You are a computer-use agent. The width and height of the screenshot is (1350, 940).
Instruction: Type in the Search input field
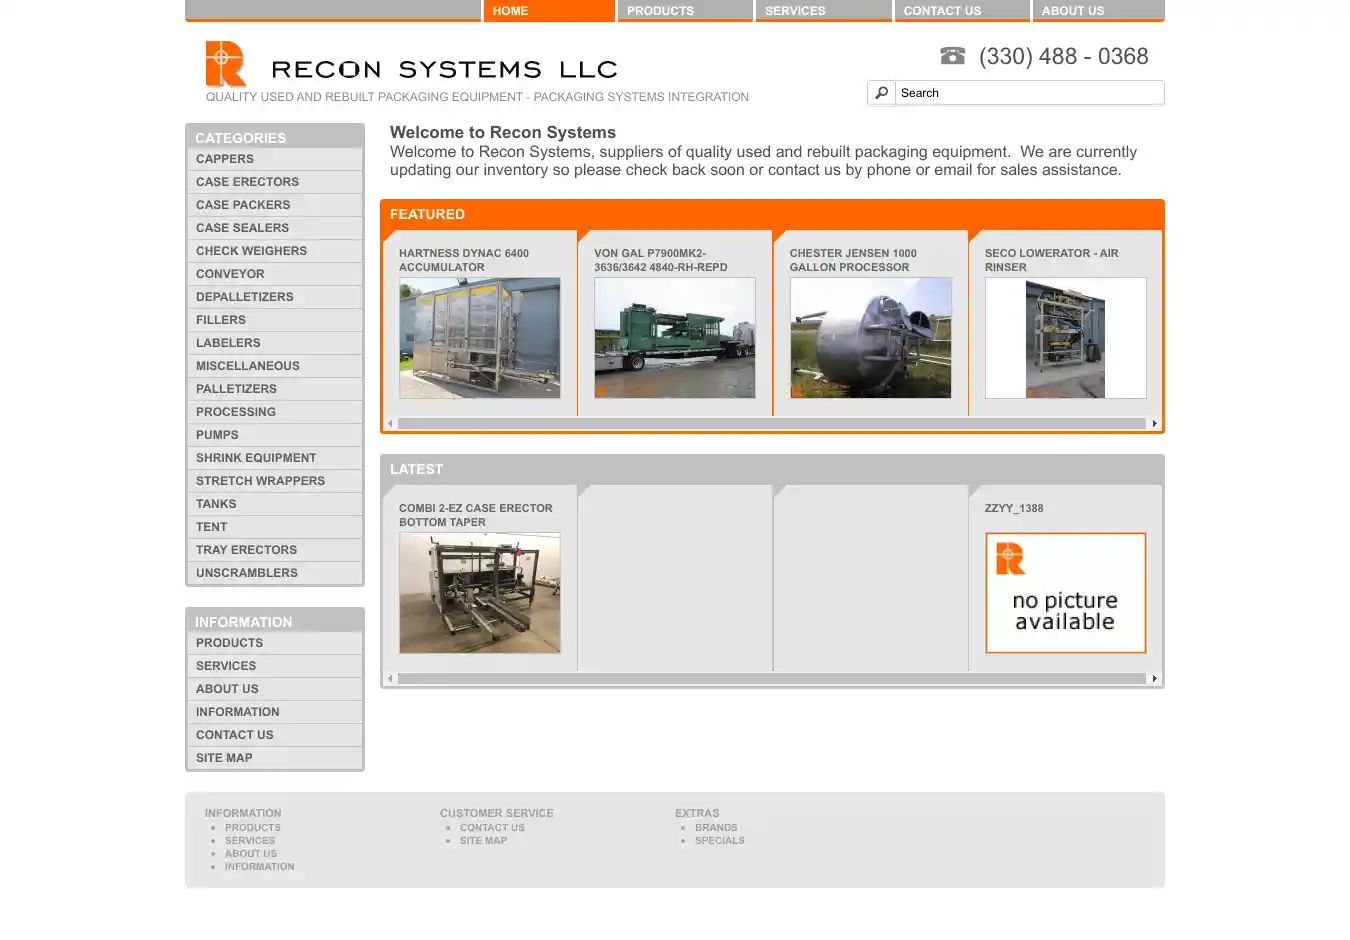(x=1028, y=93)
